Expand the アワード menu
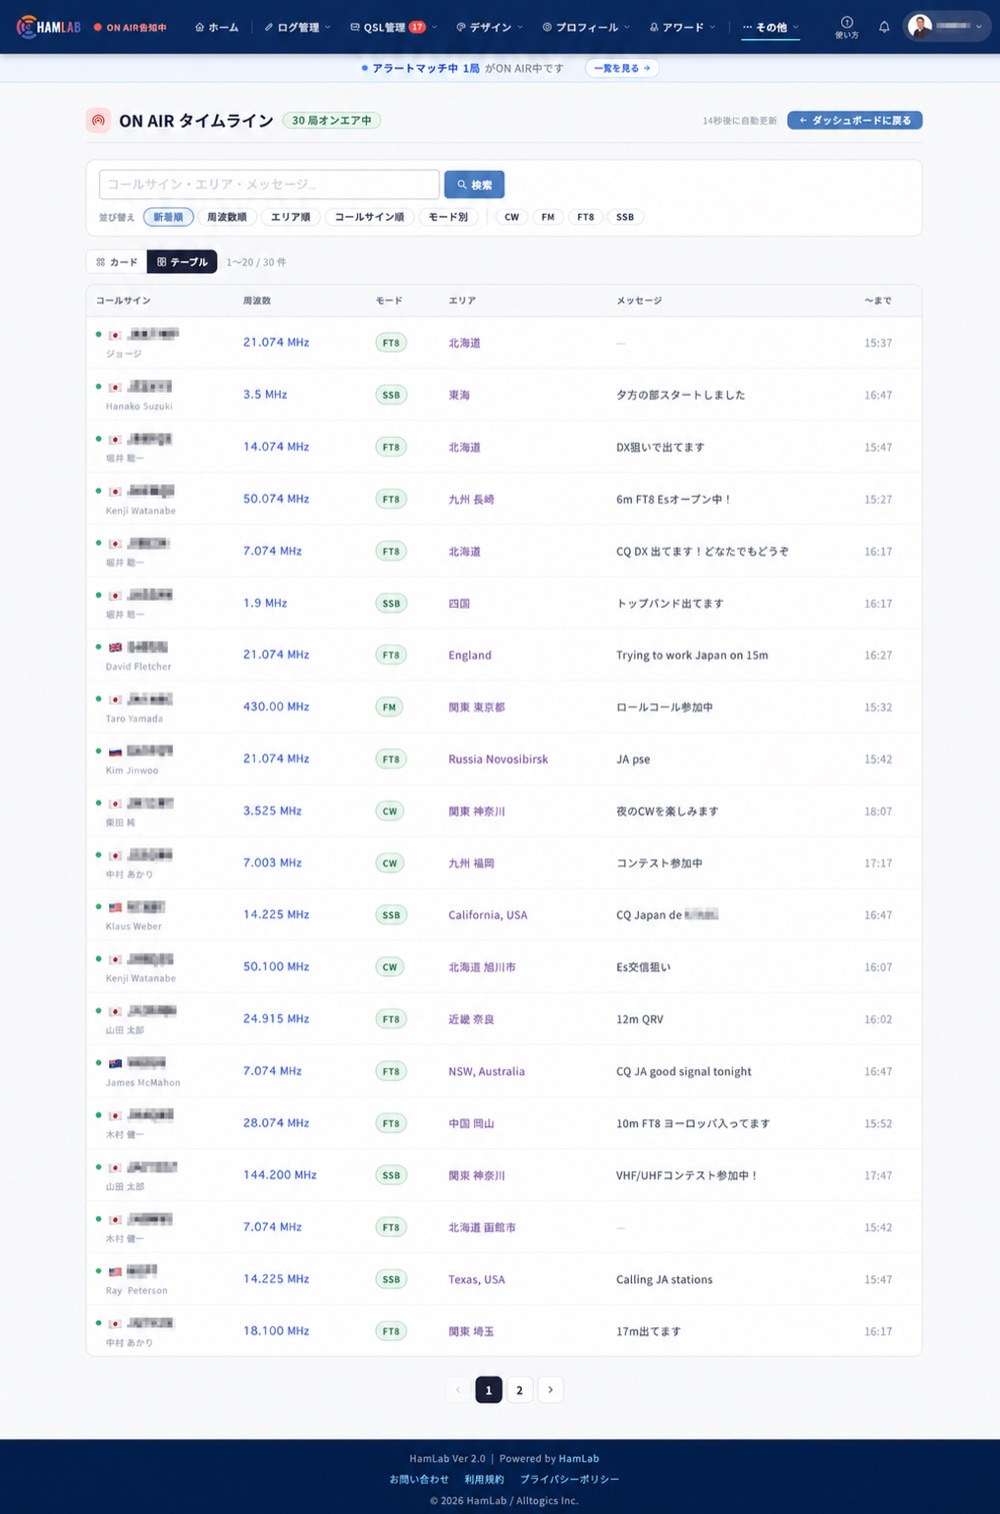Viewport: 1000px width, 1514px height. pos(682,27)
